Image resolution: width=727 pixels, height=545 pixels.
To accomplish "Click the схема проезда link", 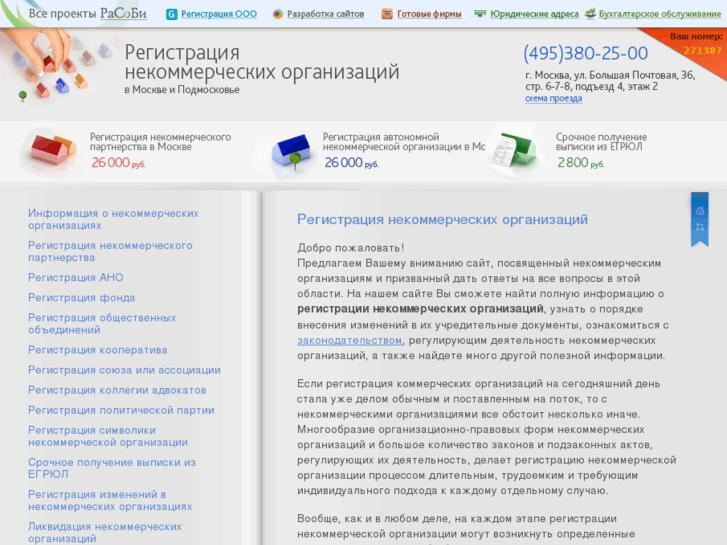I will 554,98.
